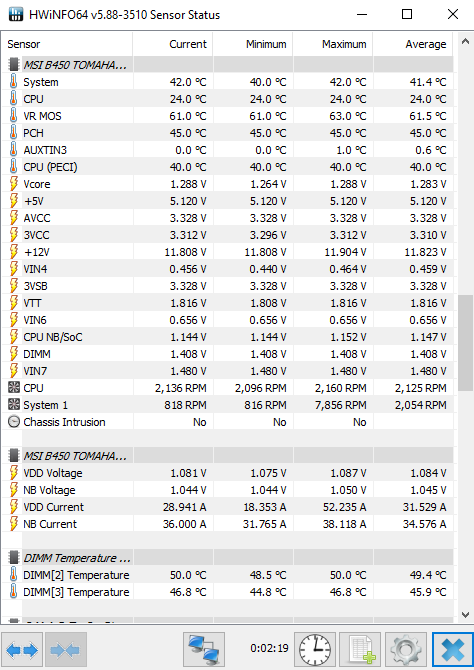Select the 3VCC sensor row

pyautogui.click(x=227, y=235)
